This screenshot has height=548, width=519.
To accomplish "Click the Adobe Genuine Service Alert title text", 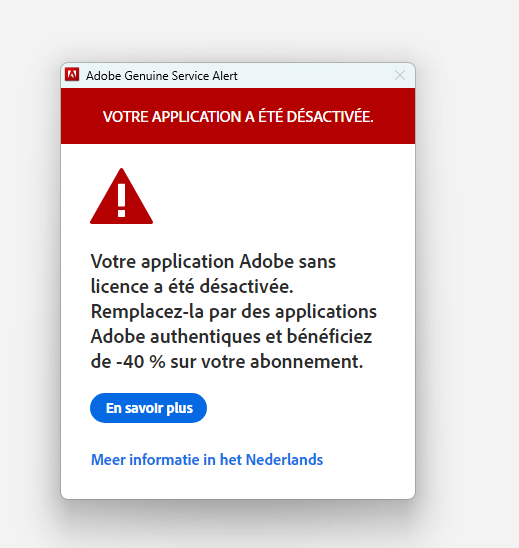I will pyautogui.click(x=162, y=76).
